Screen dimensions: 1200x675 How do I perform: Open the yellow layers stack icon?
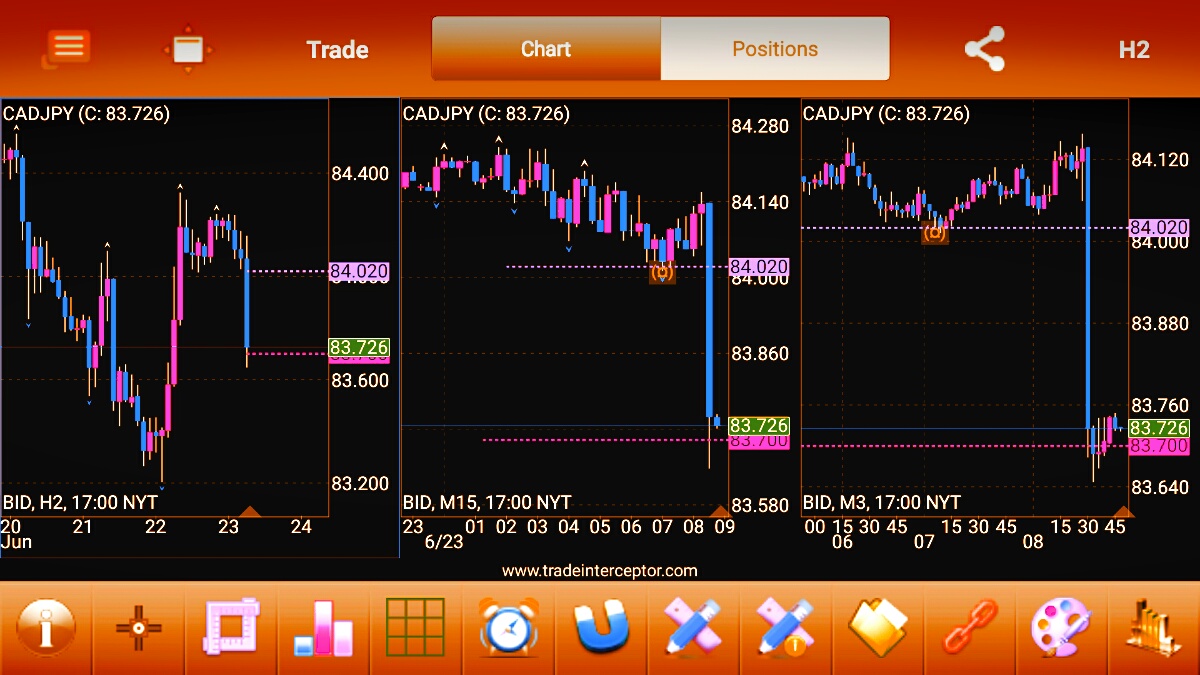point(877,629)
